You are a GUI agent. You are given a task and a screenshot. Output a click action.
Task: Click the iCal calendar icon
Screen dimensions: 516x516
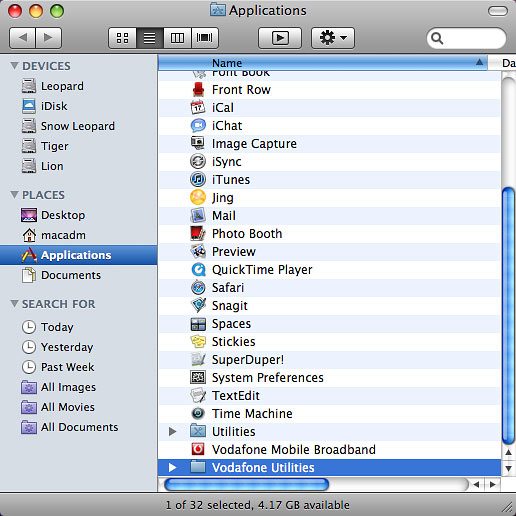coord(198,108)
